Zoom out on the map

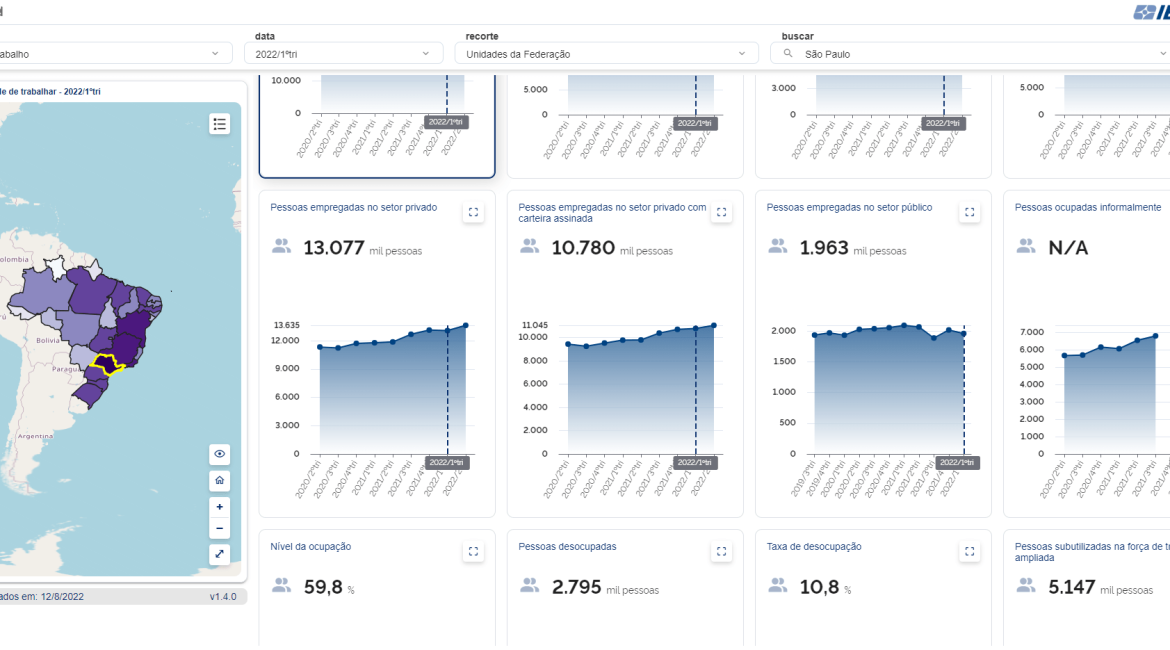tap(220, 528)
